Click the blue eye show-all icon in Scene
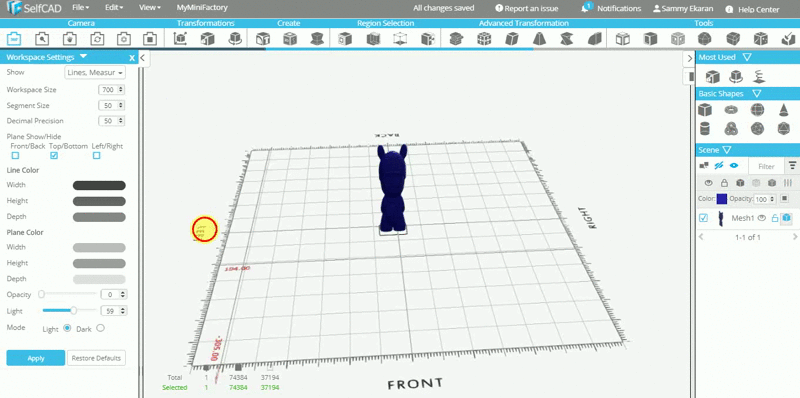The image size is (800, 398). tap(734, 165)
